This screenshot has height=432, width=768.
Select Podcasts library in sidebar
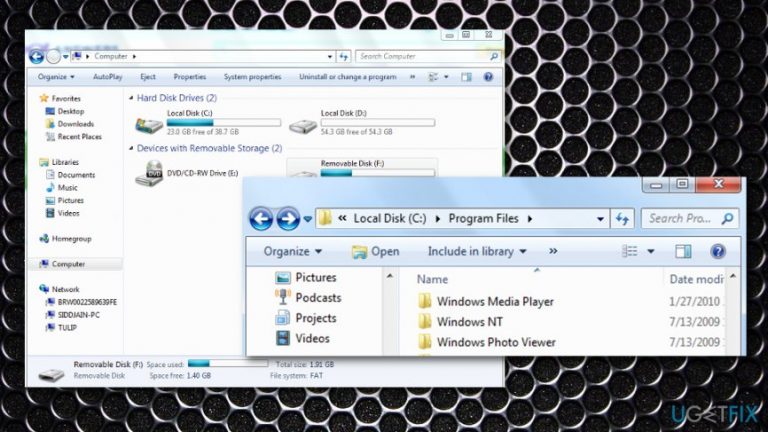click(x=308, y=297)
